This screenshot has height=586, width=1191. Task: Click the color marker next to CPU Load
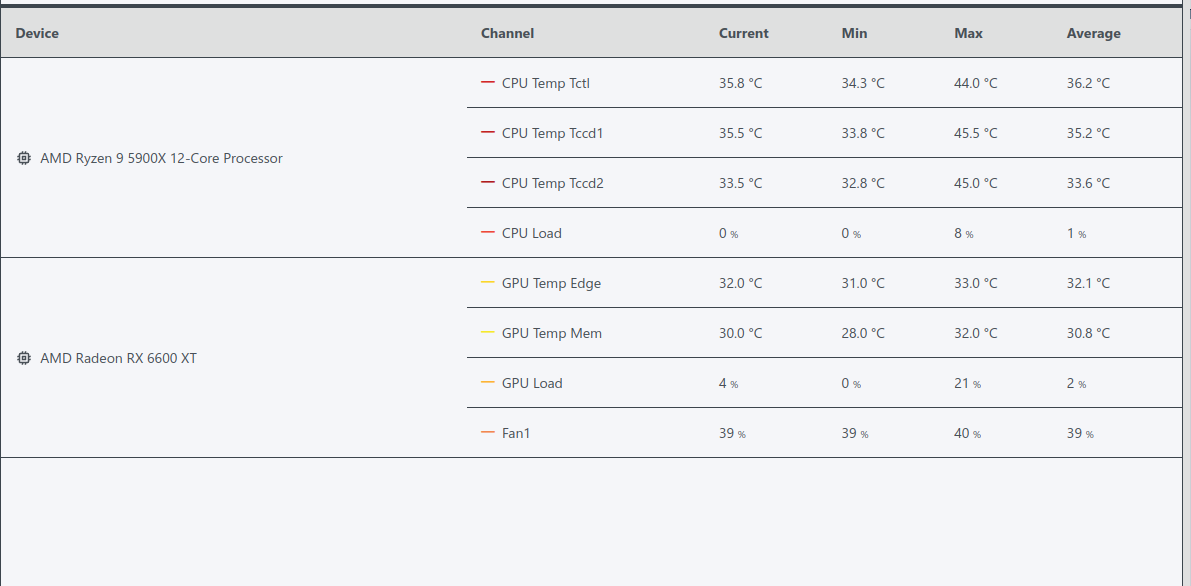pos(488,233)
